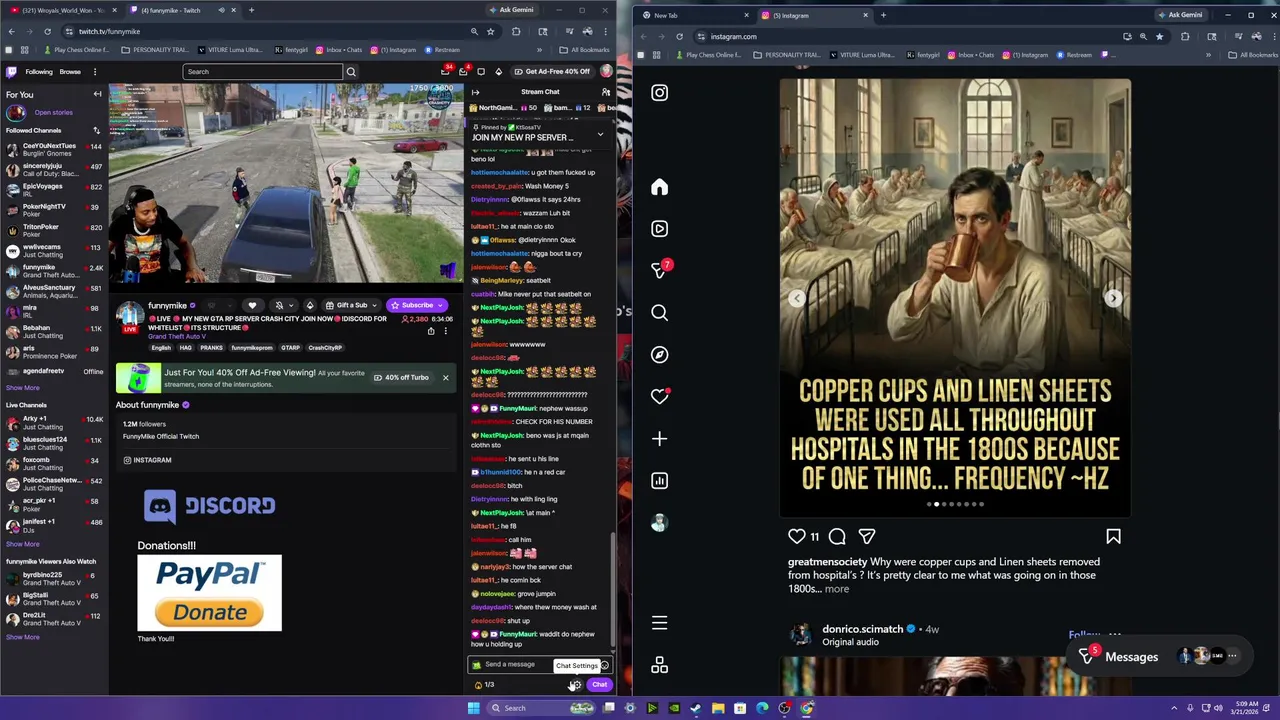Image resolution: width=1280 pixels, height=720 pixels.
Task: Open Twitch Bits diamond icon in header
Action: click(x=499, y=72)
